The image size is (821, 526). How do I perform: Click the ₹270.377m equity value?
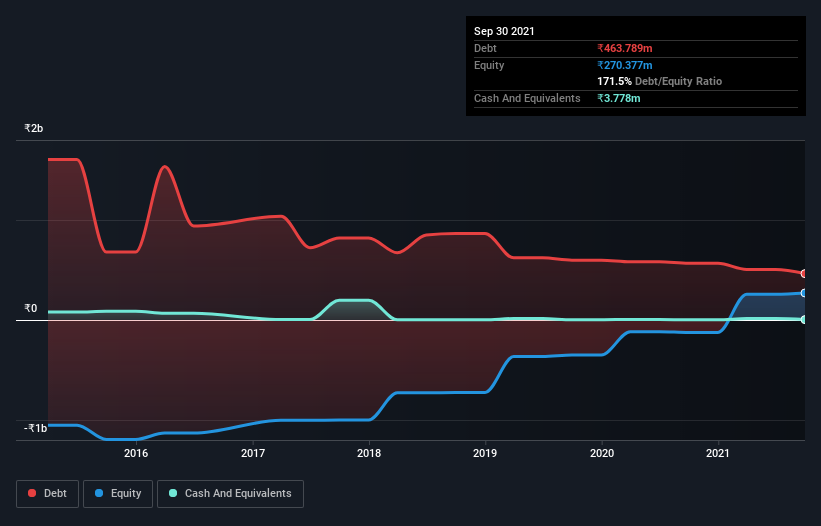click(625, 65)
